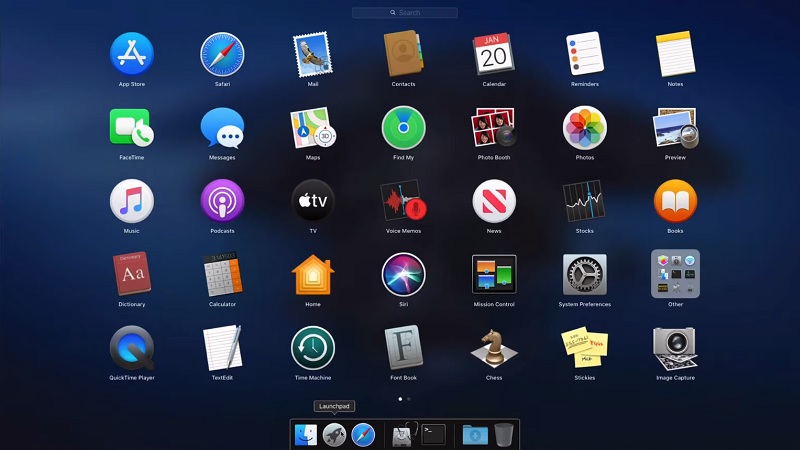Launch QuickTime Player
The height and width of the screenshot is (450, 800).
tap(132, 348)
